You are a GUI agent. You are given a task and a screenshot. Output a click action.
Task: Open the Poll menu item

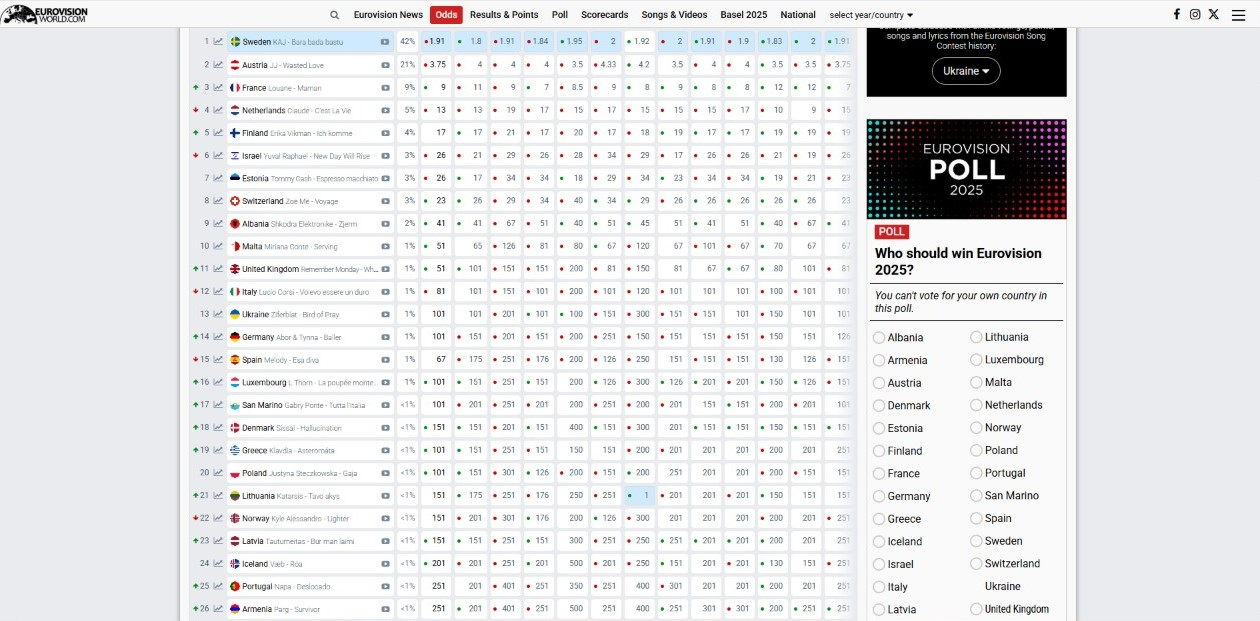(560, 15)
